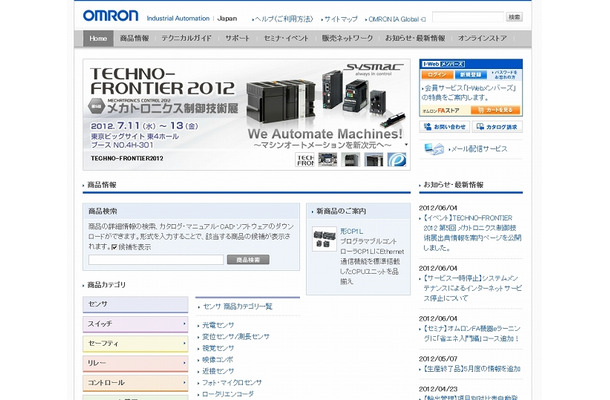
Task: Expand the コントロール category
Action: (x=135, y=383)
